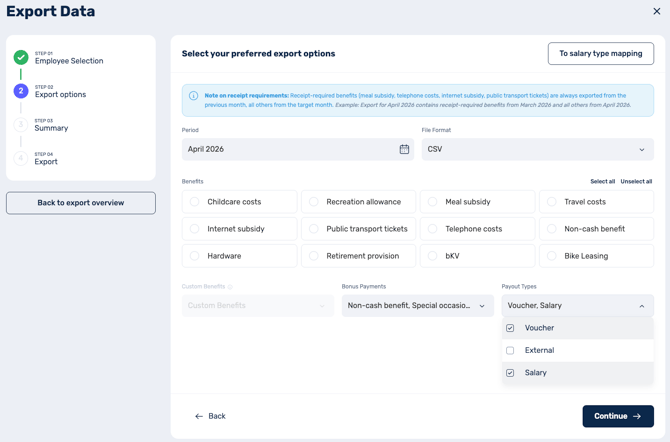The image size is (670, 442).
Task: Click the Select all link
Action: [602, 182]
